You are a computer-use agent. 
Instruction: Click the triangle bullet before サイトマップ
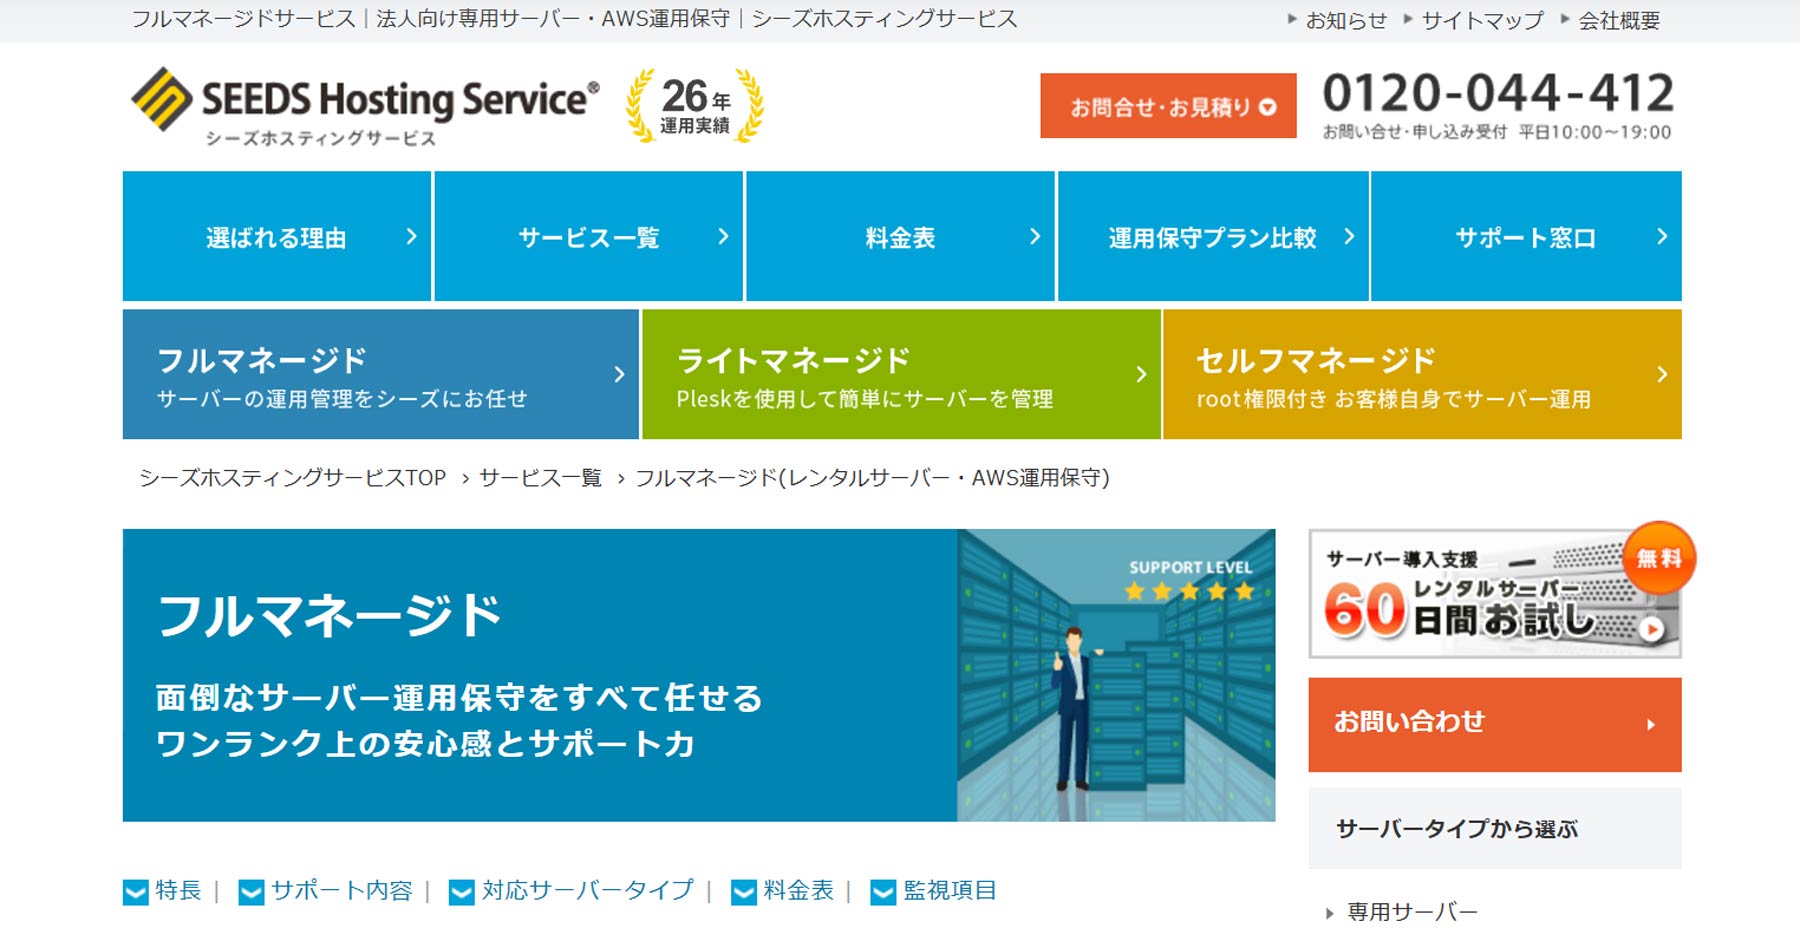pos(1408,18)
